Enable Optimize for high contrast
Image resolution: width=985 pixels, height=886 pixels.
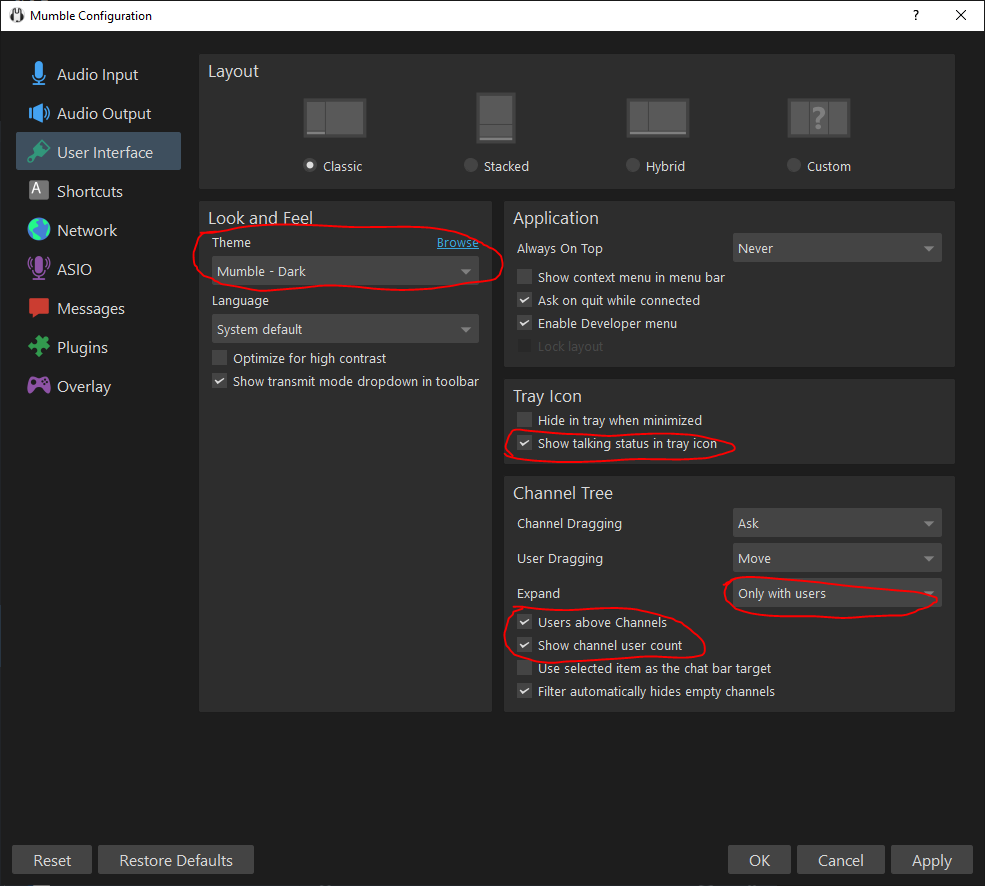pyautogui.click(x=220, y=358)
